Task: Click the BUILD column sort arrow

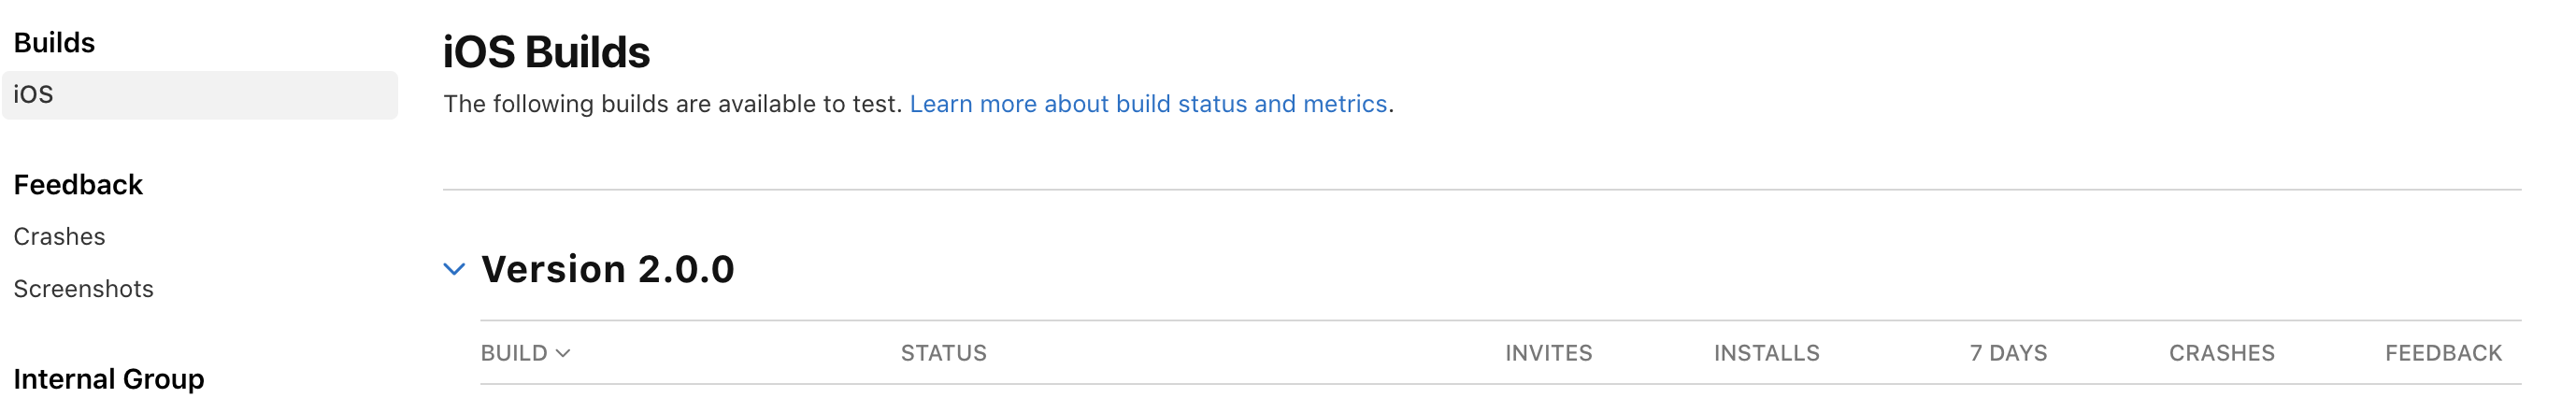Action: [x=563, y=353]
